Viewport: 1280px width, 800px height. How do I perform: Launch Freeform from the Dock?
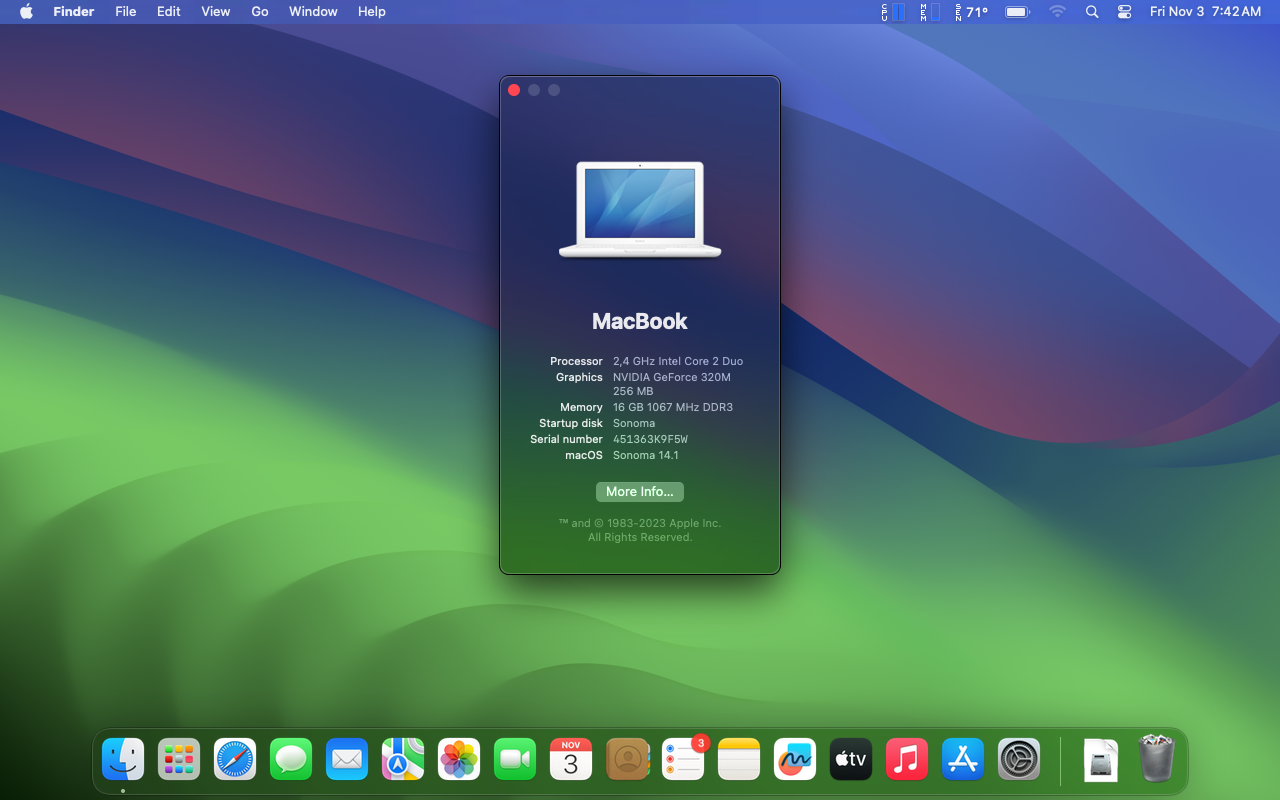[x=795, y=760]
